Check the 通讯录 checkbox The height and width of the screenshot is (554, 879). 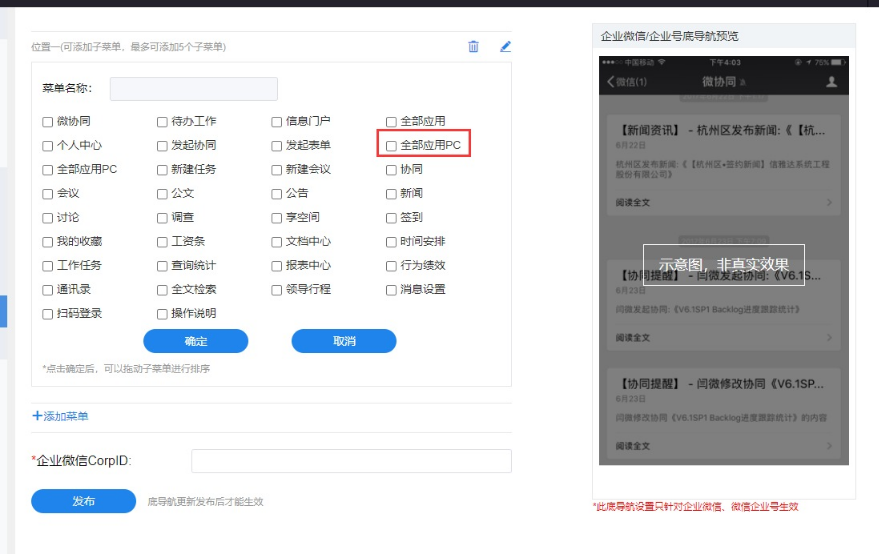47,290
